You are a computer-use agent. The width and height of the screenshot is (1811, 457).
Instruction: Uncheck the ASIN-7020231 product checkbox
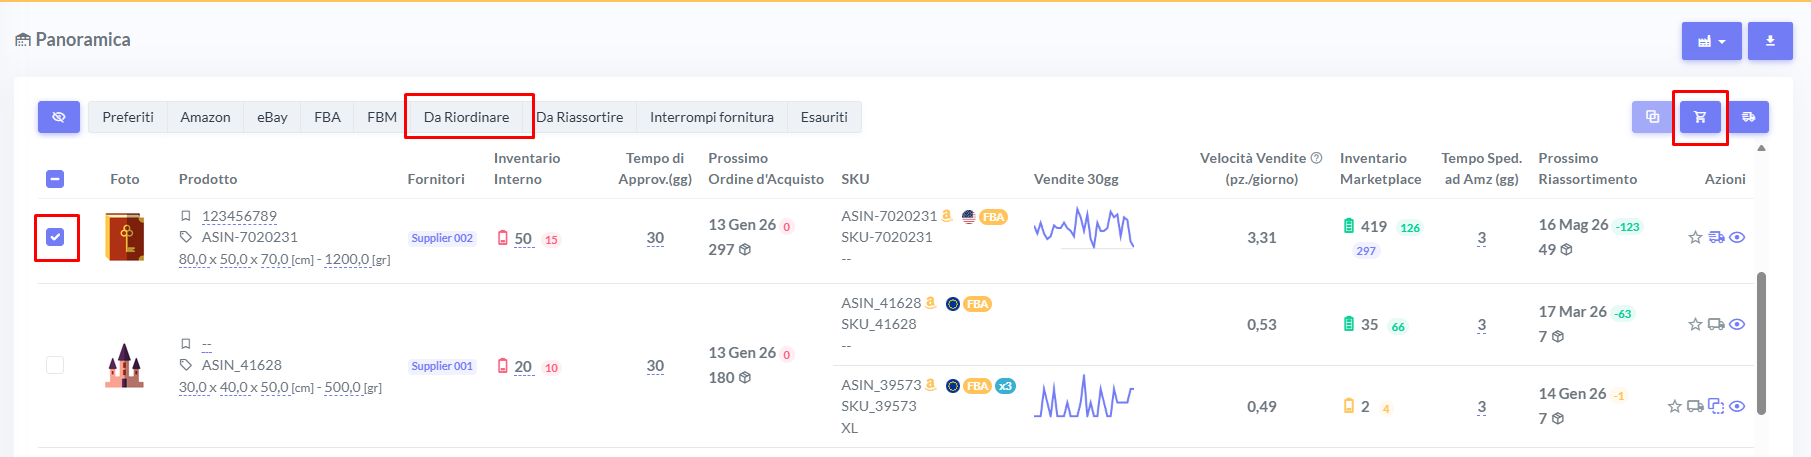tap(56, 237)
